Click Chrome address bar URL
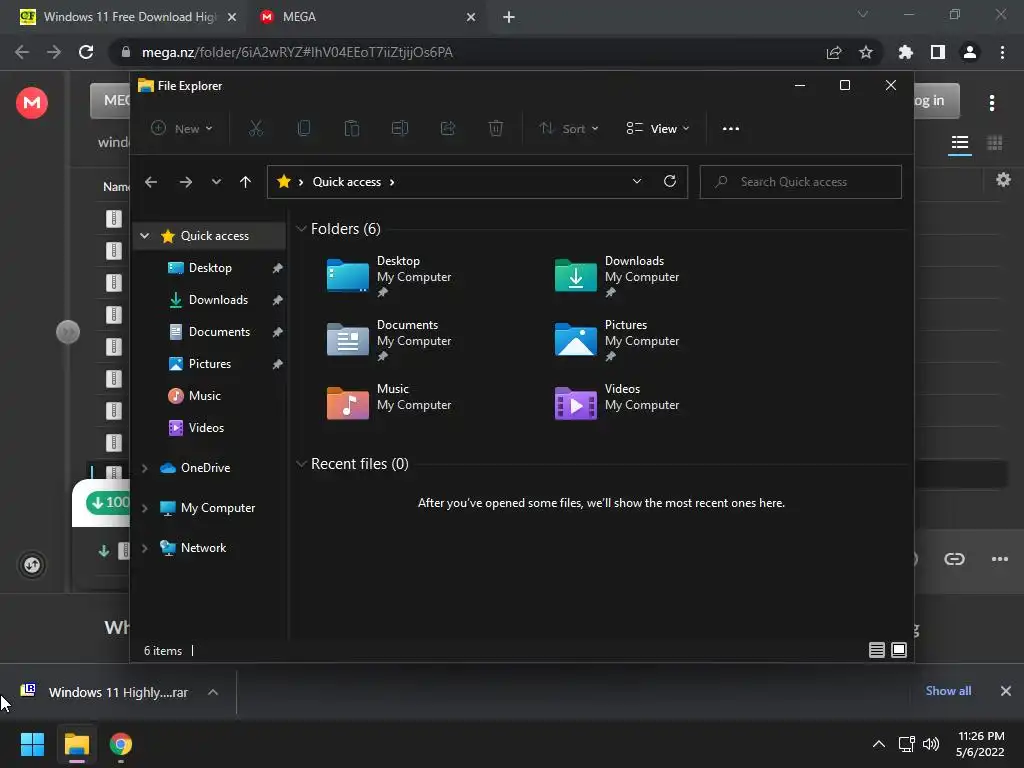The height and width of the screenshot is (768, 1024). [x=297, y=52]
